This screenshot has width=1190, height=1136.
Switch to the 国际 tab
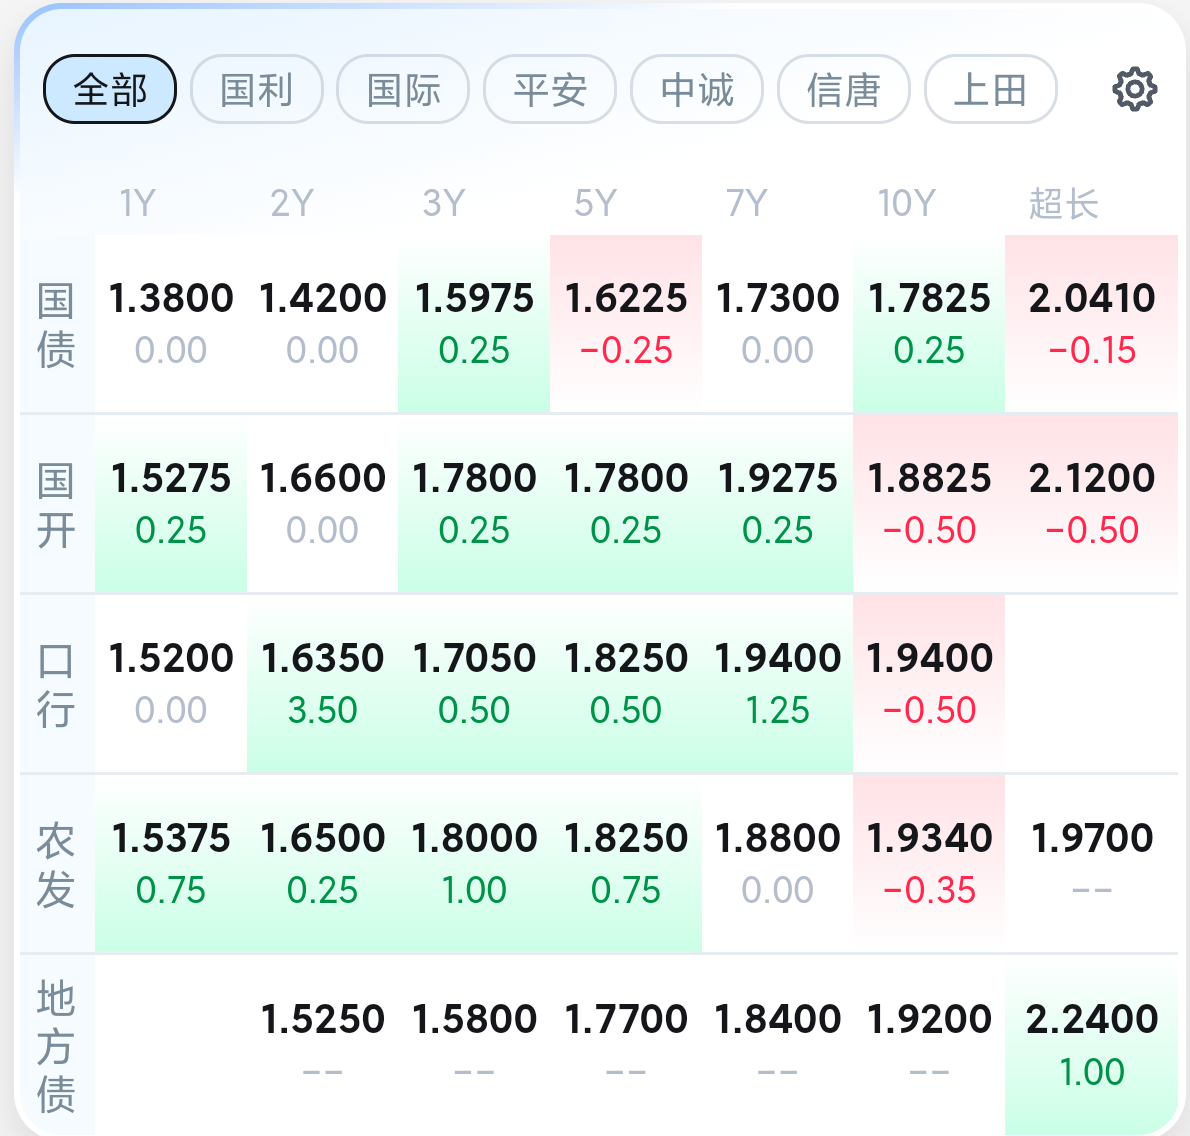click(x=403, y=90)
